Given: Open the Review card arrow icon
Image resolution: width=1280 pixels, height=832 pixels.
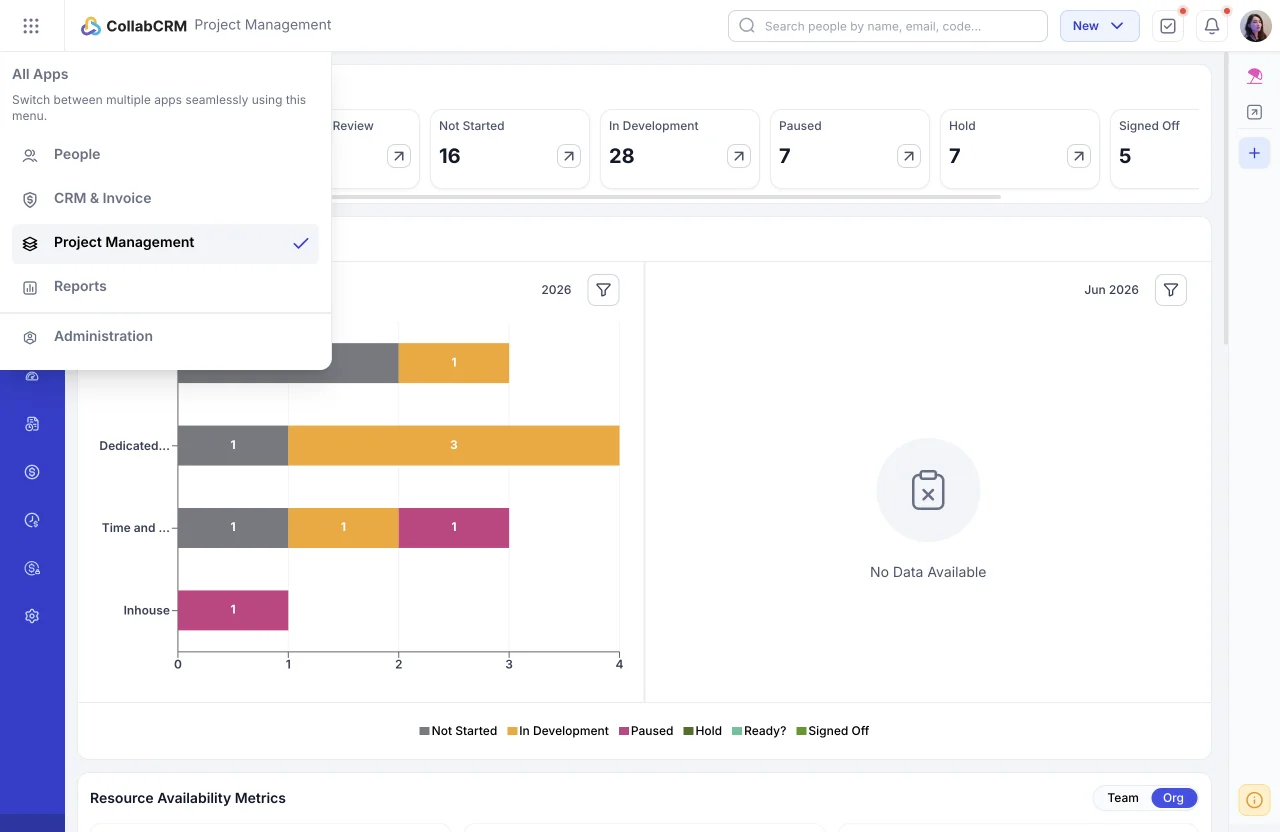Looking at the screenshot, I should 399,156.
